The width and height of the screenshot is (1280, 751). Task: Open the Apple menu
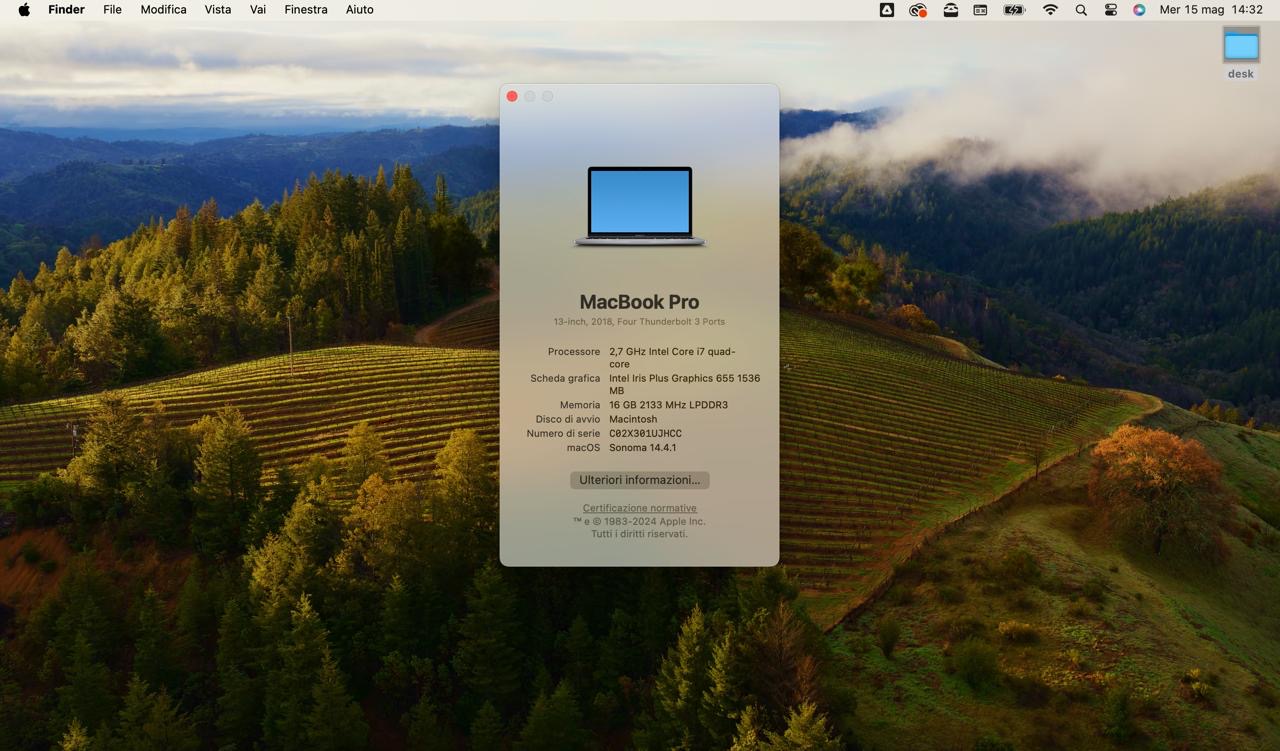[x=24, y=10]
